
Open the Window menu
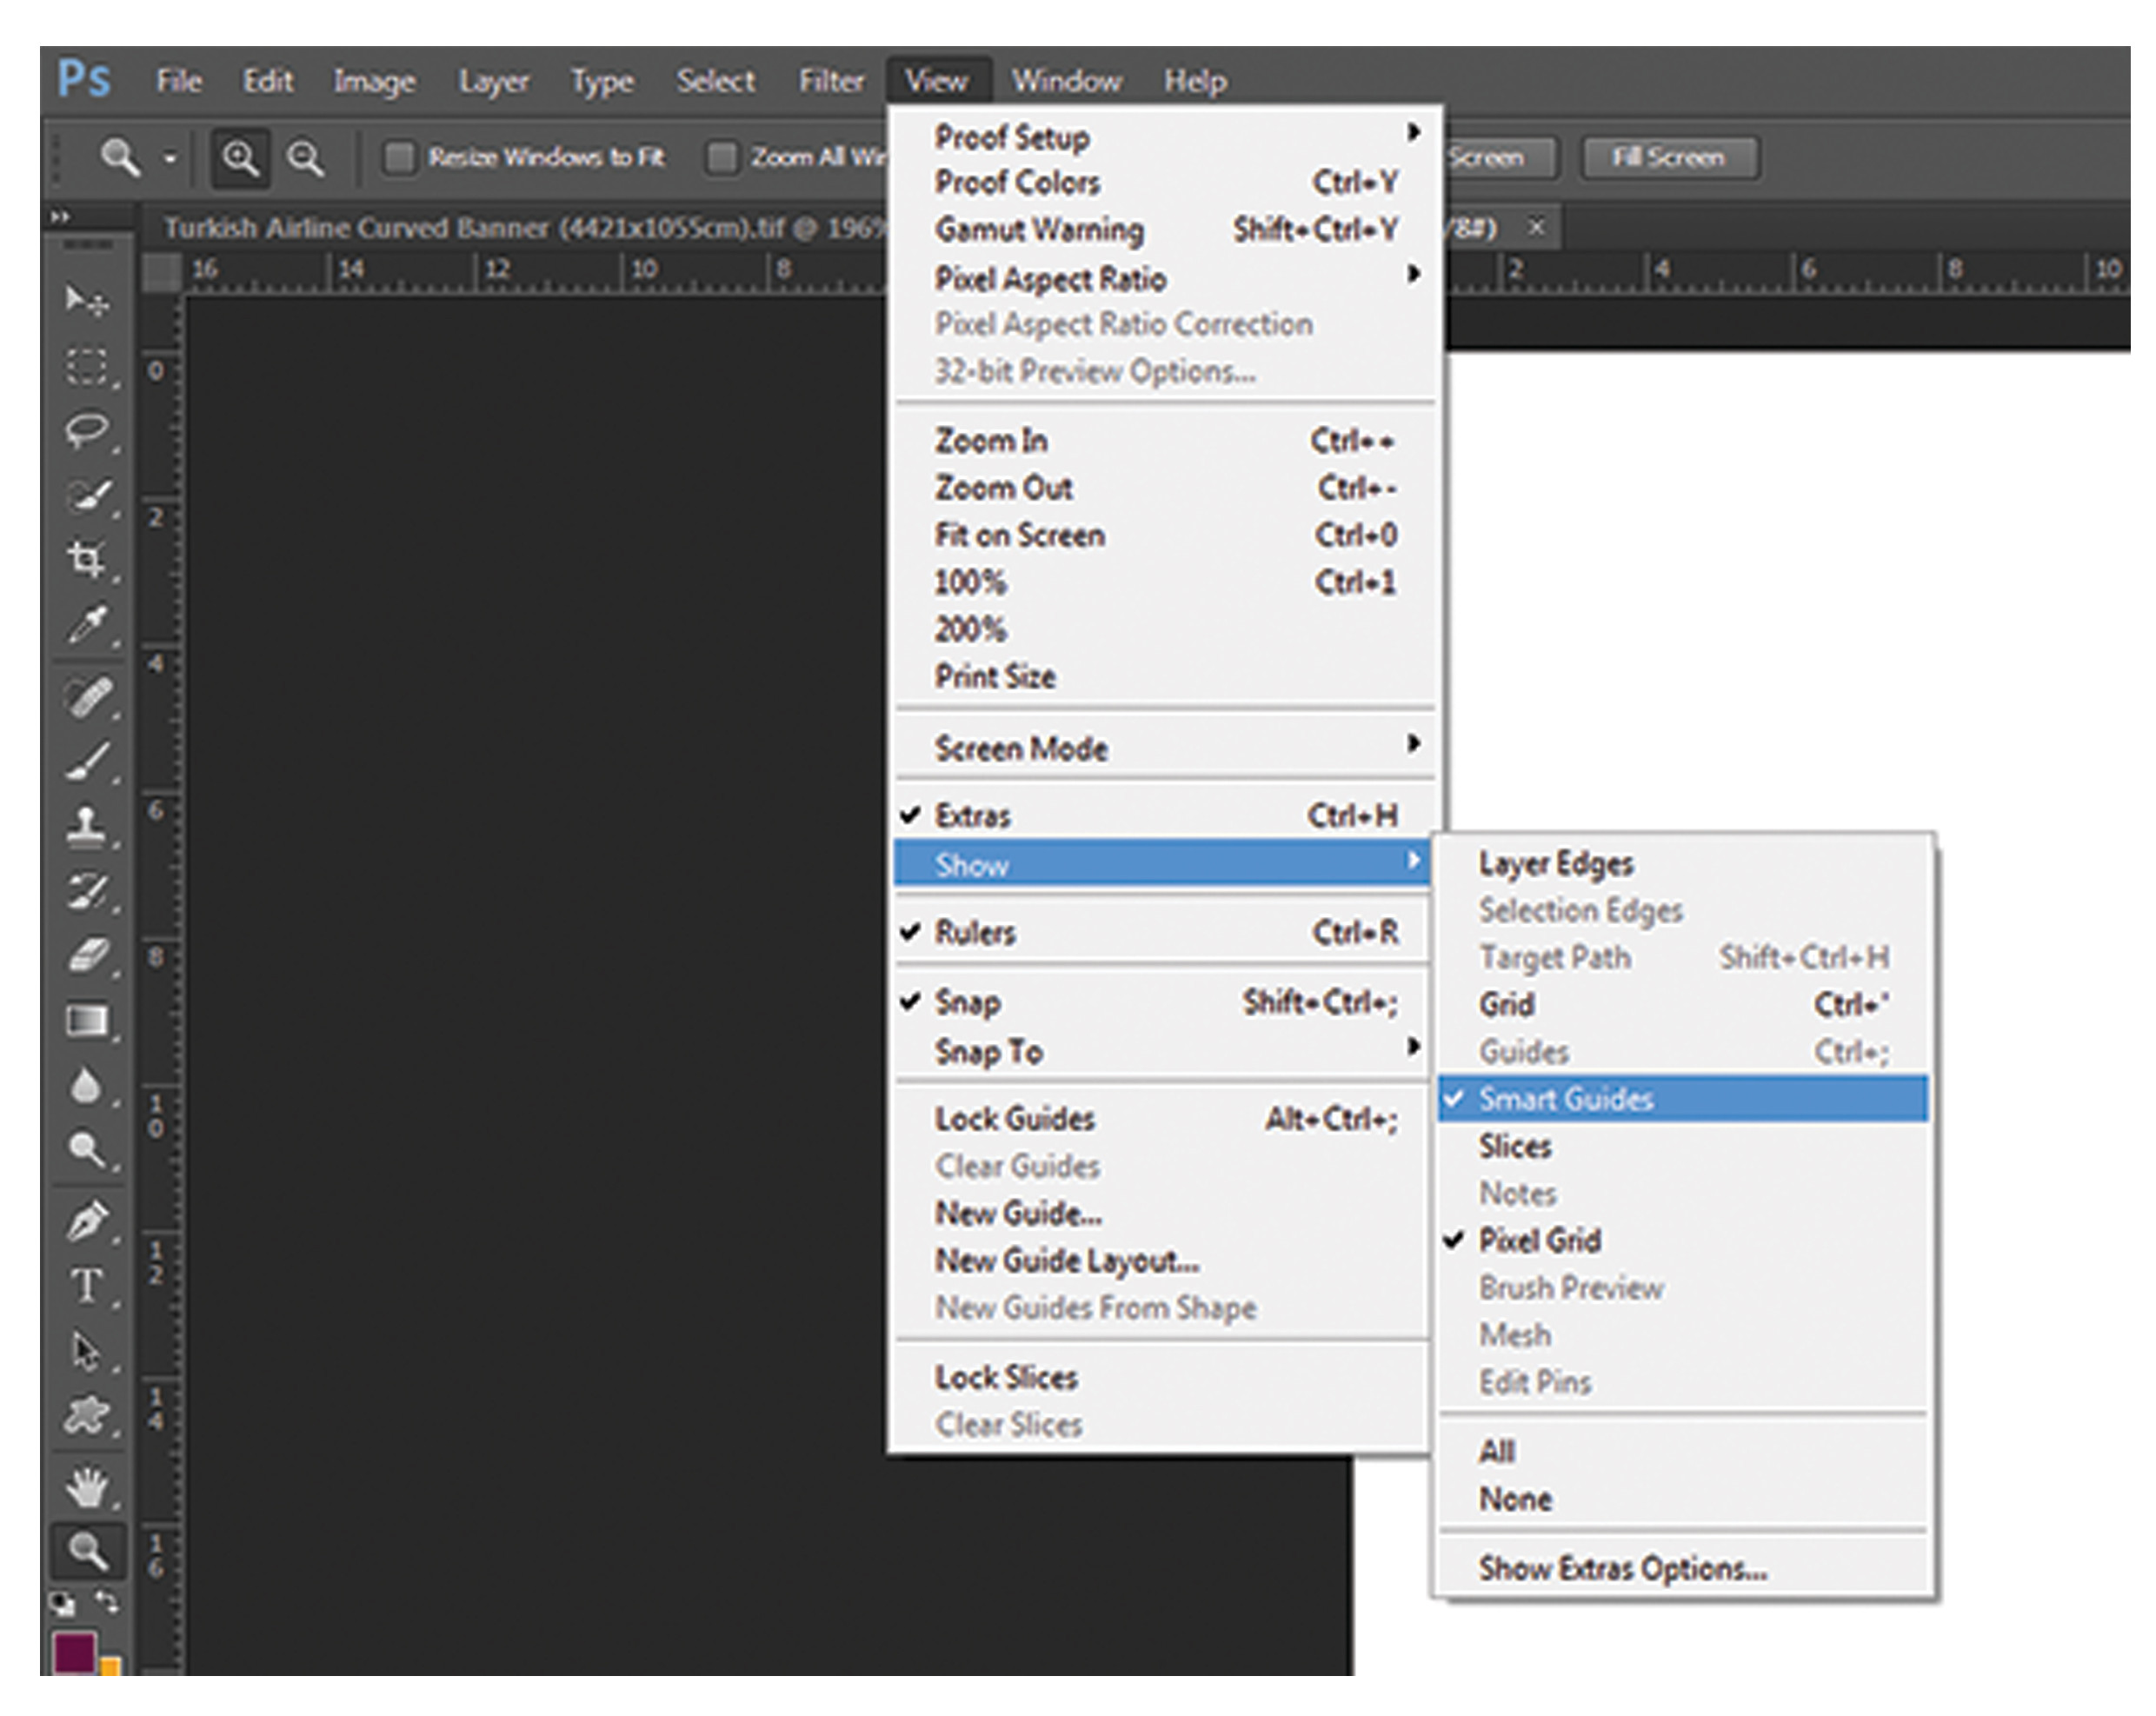tap(1066, 81)
